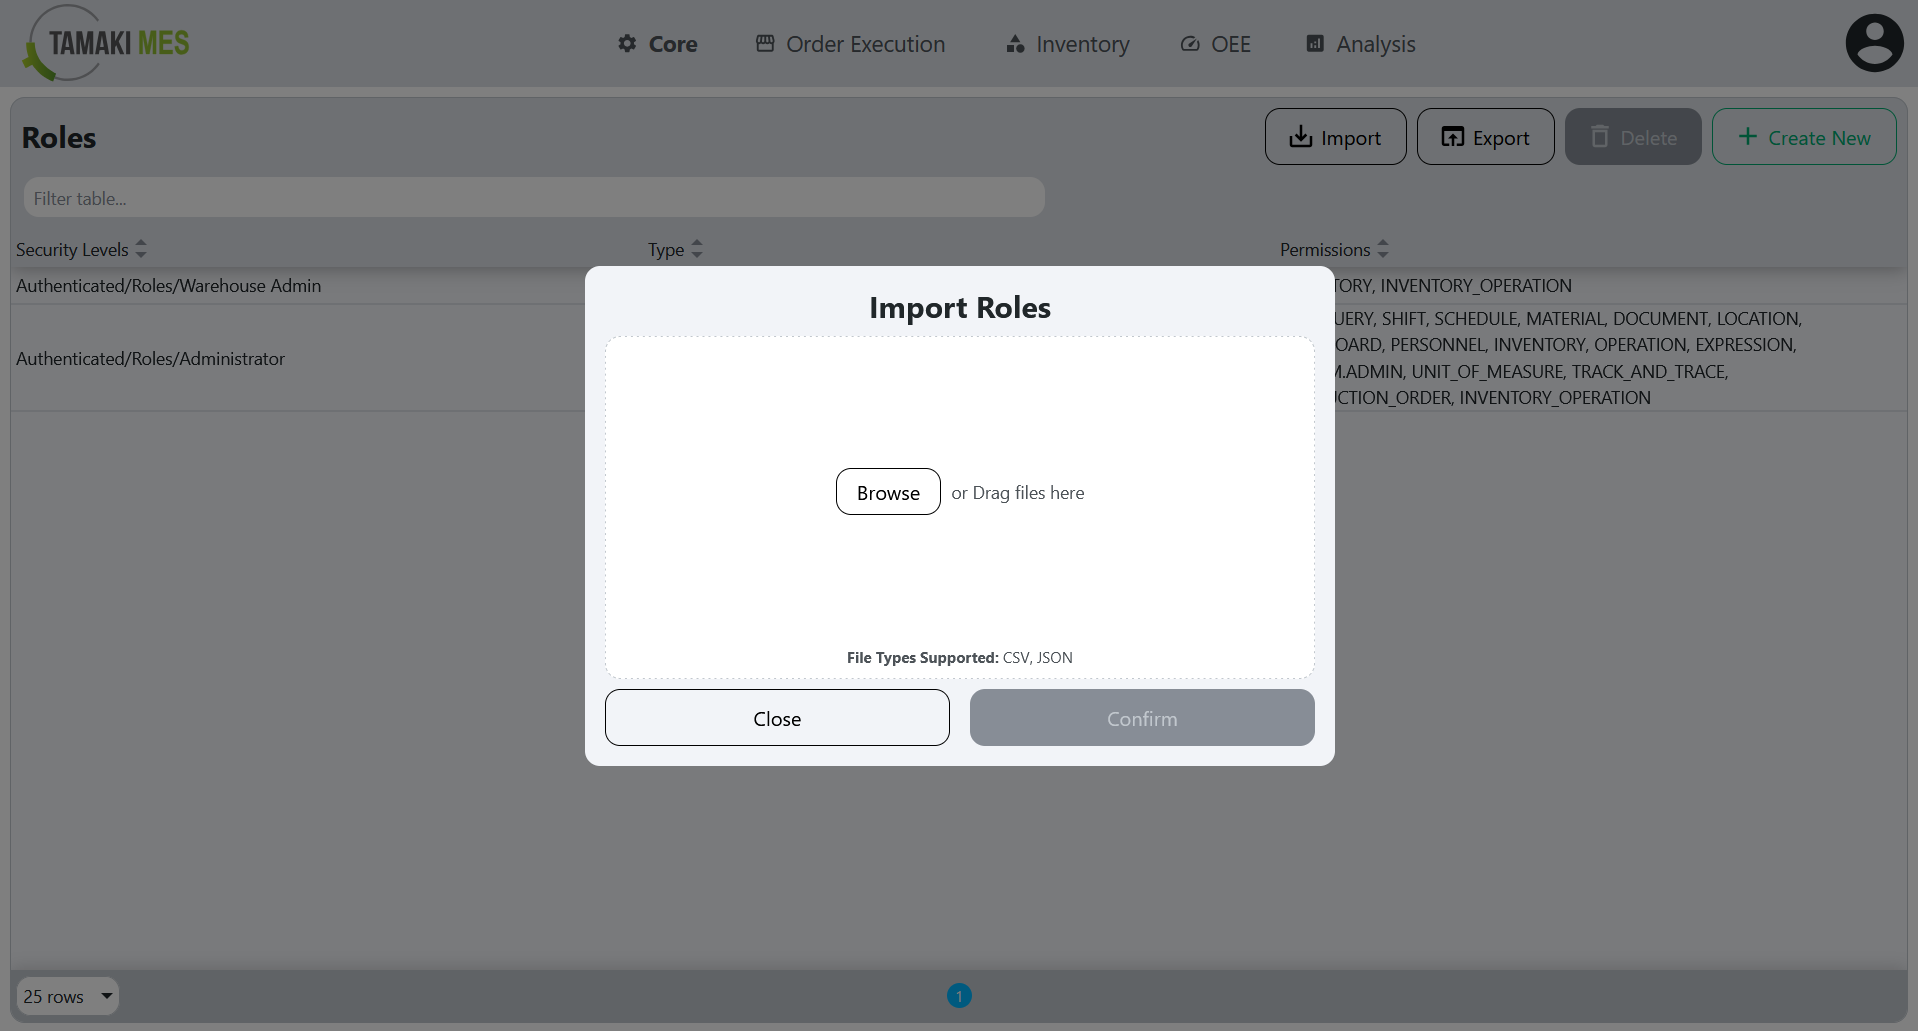
Task: Click the filter table input field
Action: [x=534, y=197]
